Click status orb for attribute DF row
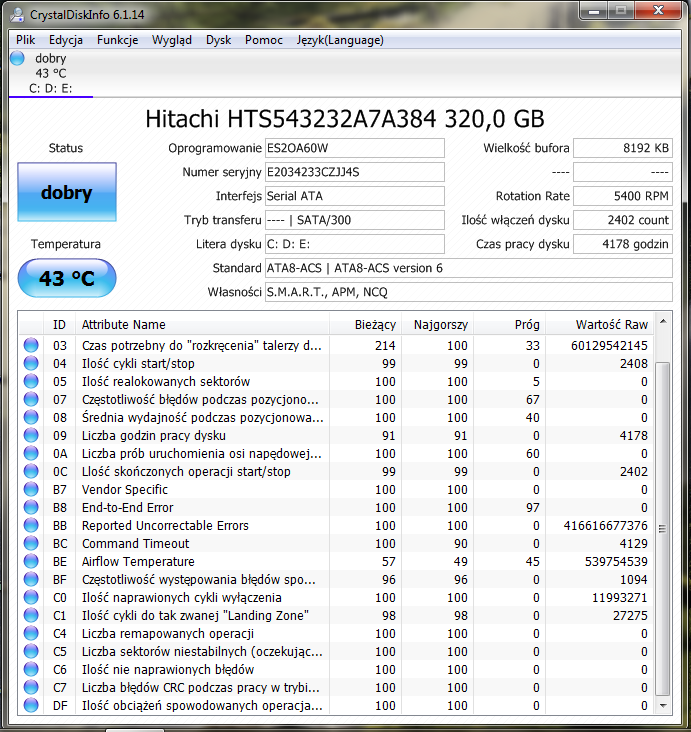Image resolution: width=691 pixels, height=732 pixels. pyautogui.click(x=31, y=705)
